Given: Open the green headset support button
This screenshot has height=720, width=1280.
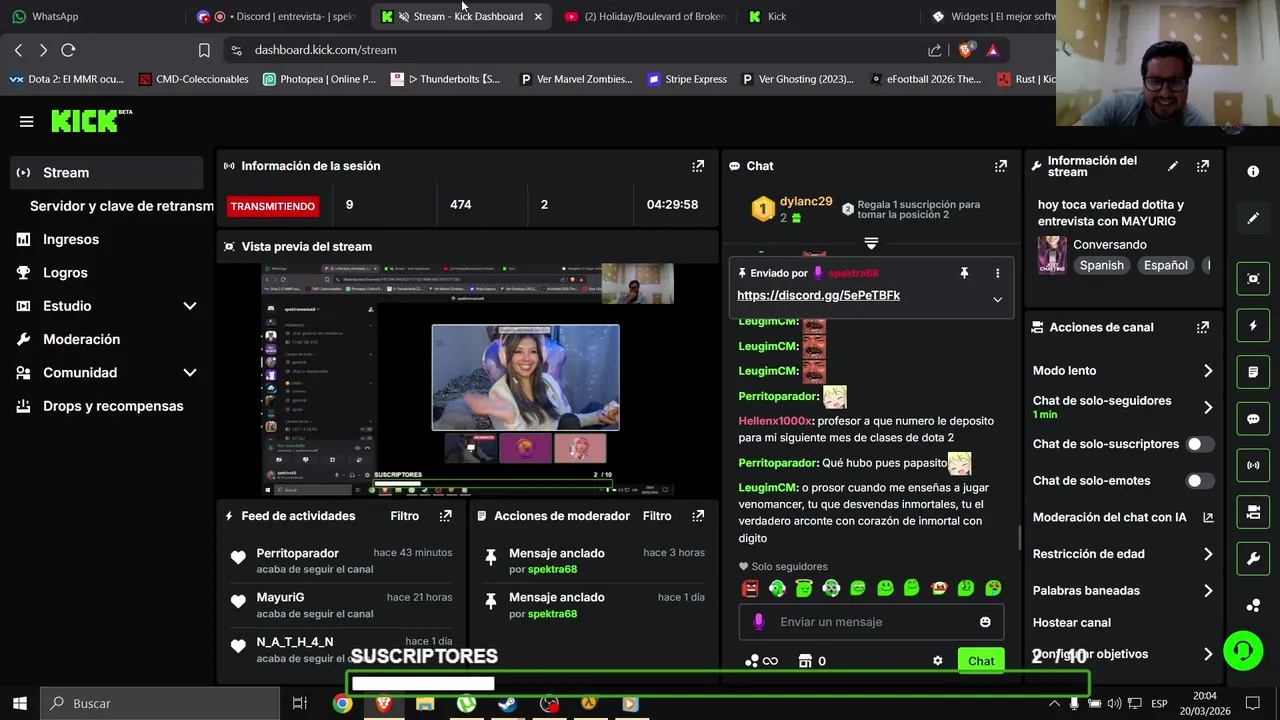Looking at the screenshot, I should coord(1243,652).
